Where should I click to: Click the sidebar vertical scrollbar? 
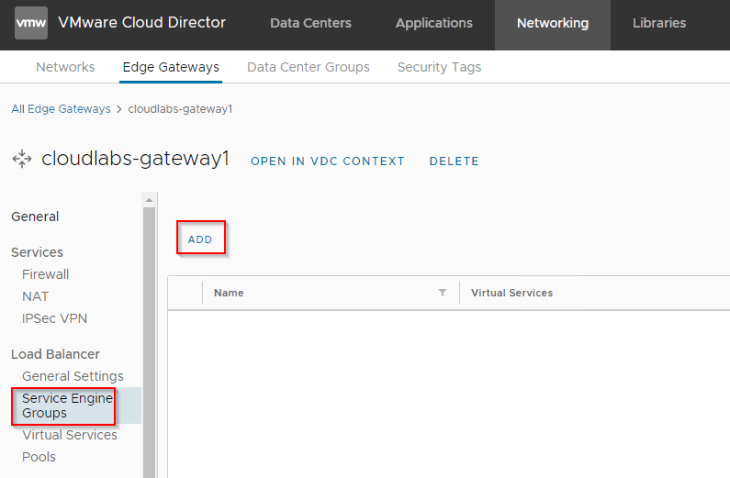click(149, 342)
